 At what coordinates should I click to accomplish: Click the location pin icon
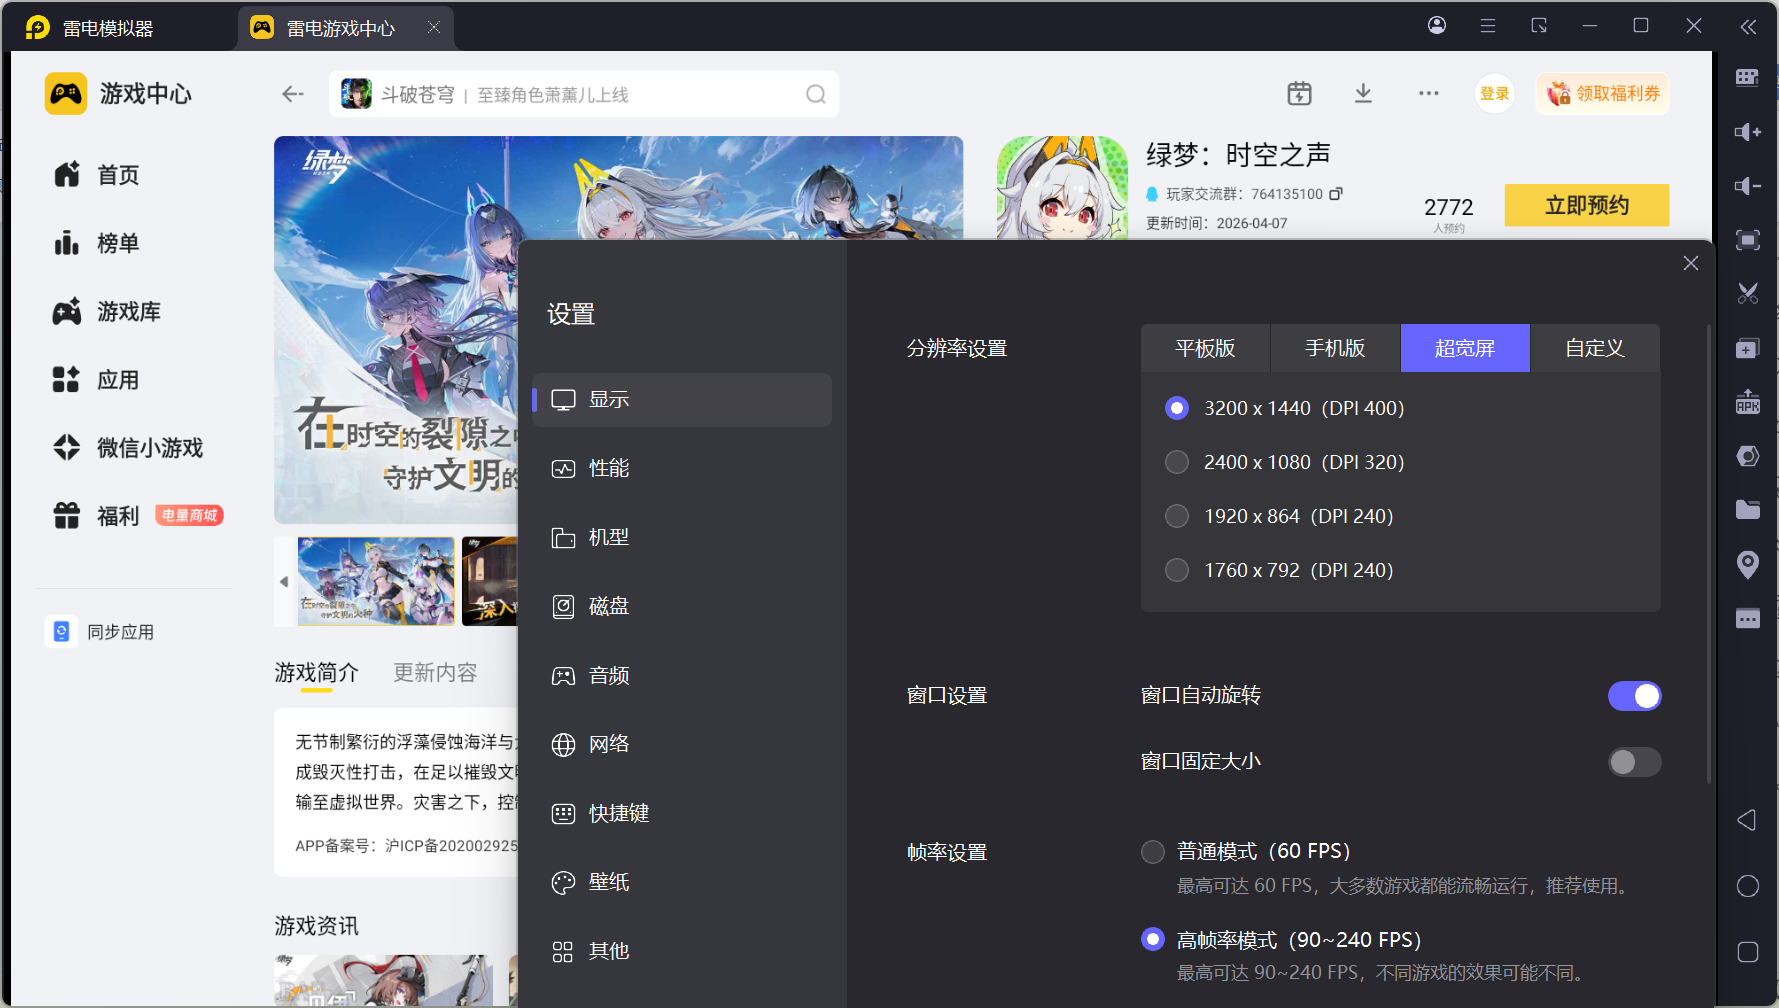(1747, 564)
